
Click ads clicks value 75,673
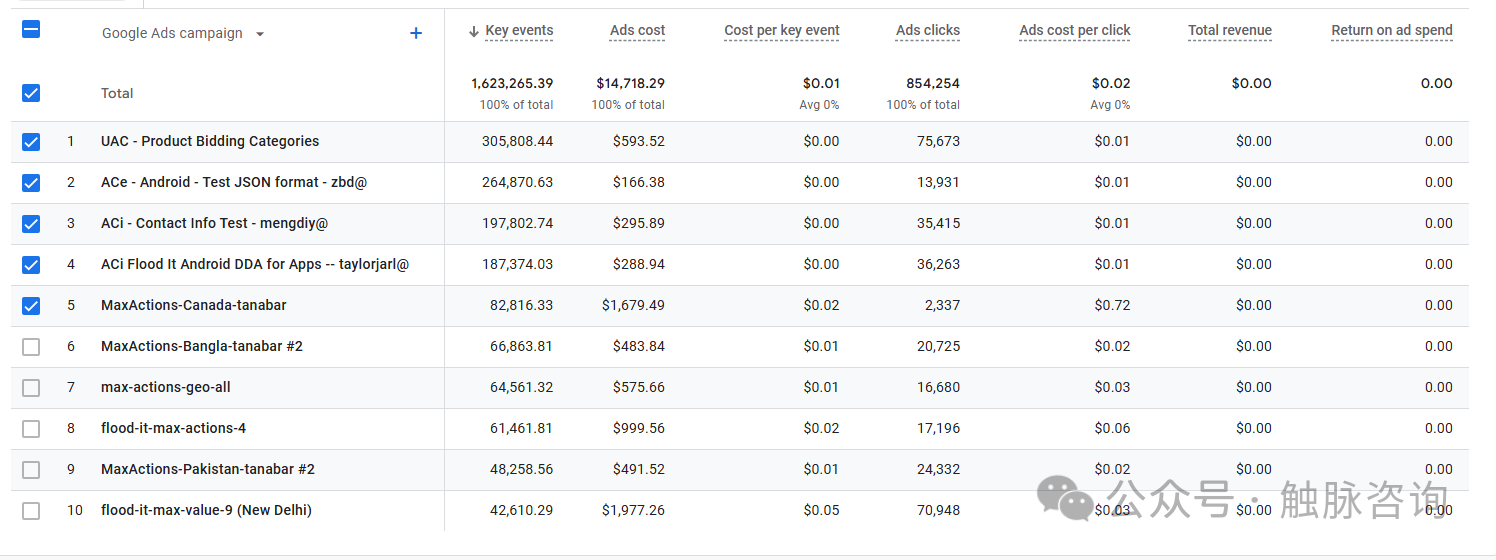click(x=938, y=141)
